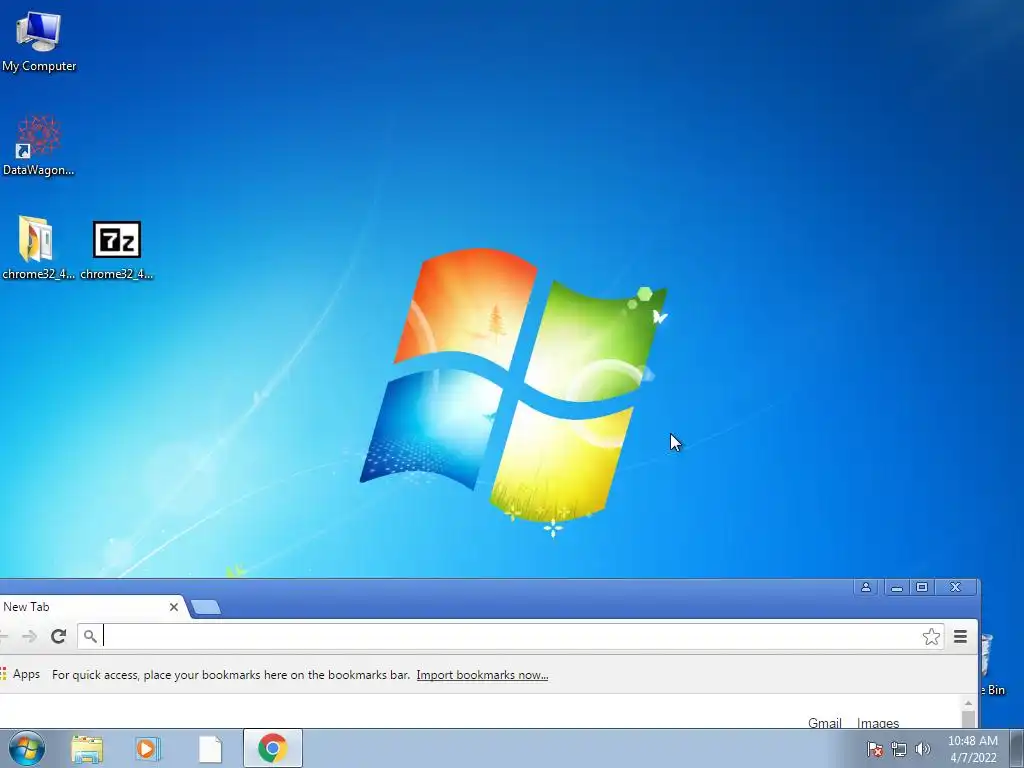Image resolution: width=1024 pixels, height=768 pixels.
Task: Reload the page in Chrome
Action: 59,636
